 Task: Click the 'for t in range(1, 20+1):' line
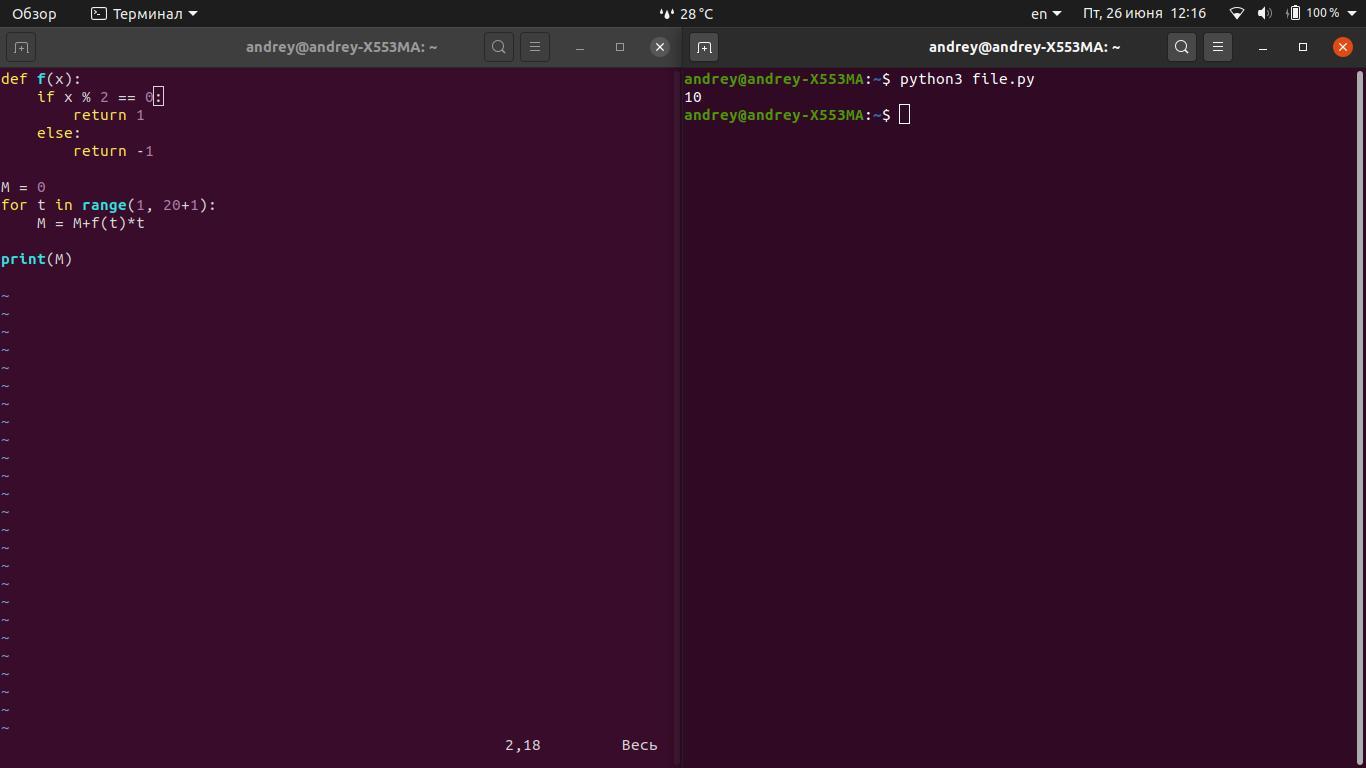(109, 205)
